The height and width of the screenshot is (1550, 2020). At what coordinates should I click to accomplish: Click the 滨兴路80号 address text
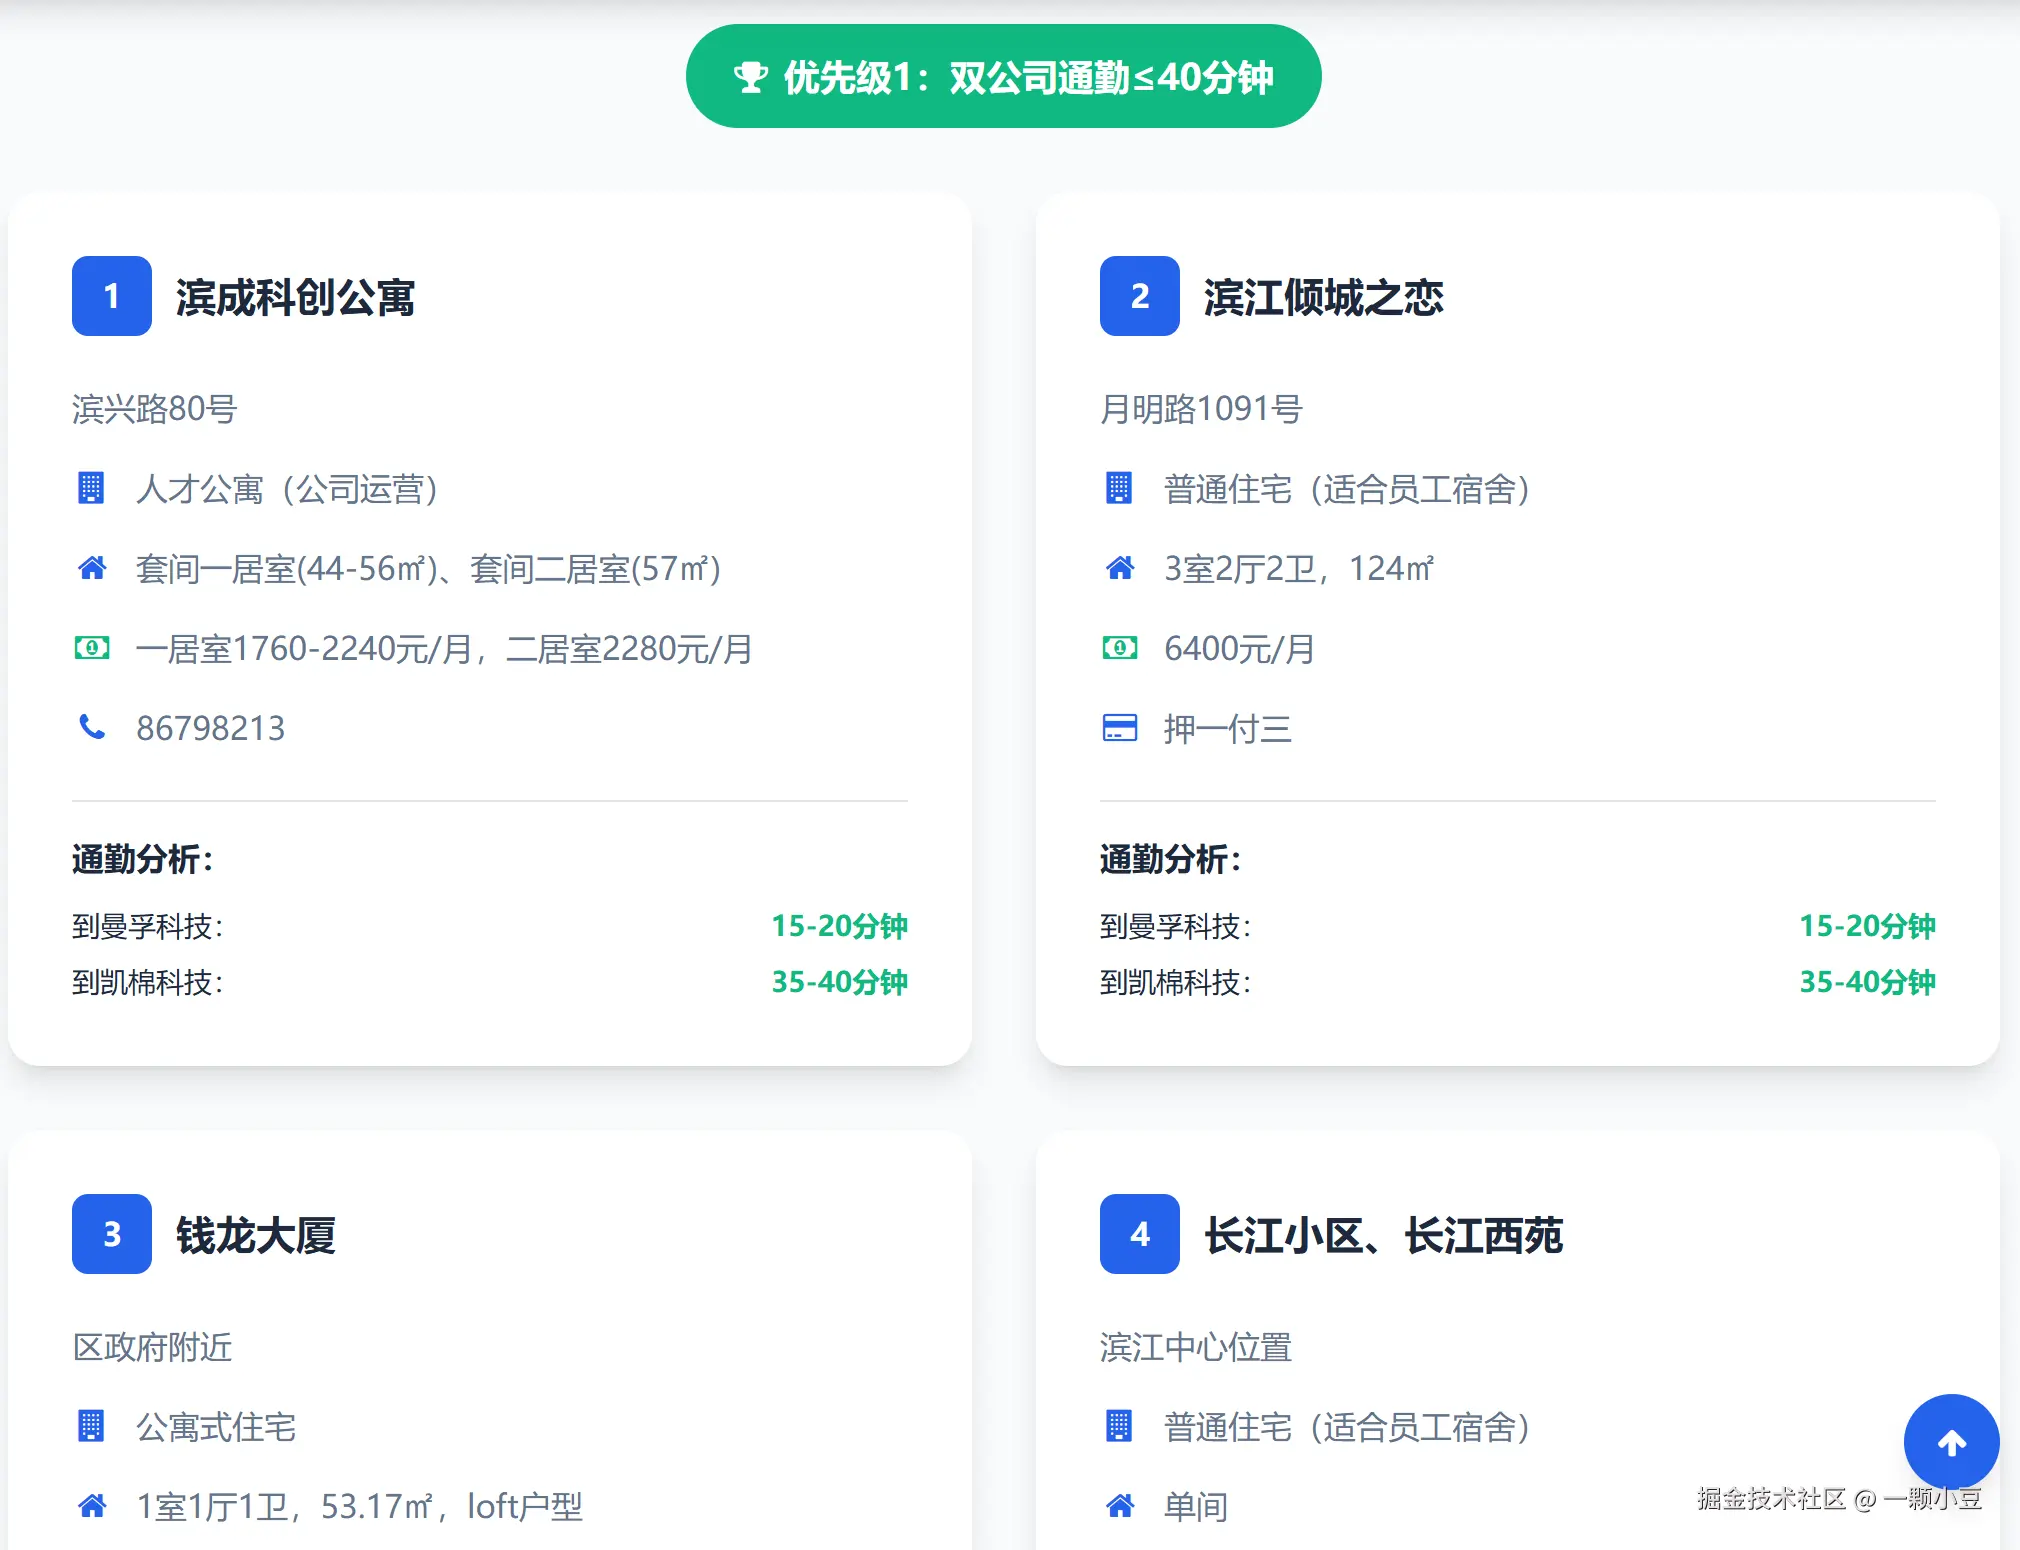click(154, 409)
